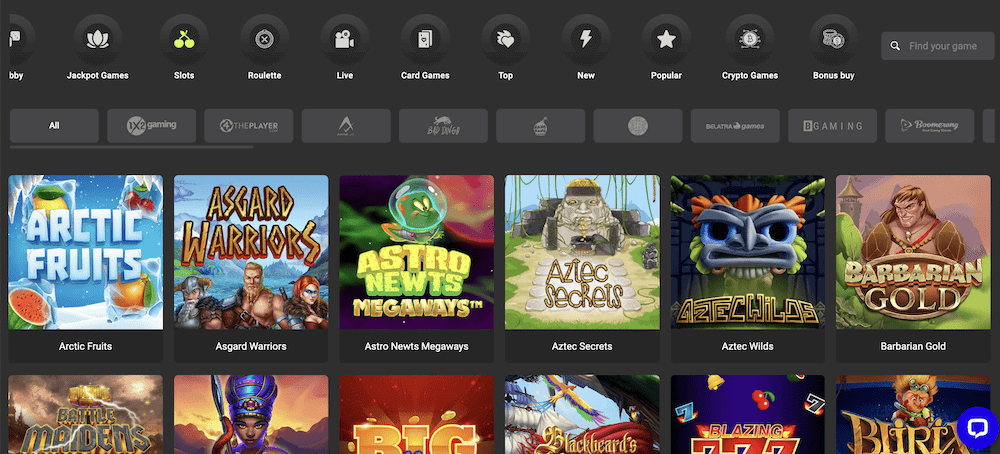The image size is (1000, 454).
Task: Select the Slots cherry icon
Action: click(x=184, y=39)
